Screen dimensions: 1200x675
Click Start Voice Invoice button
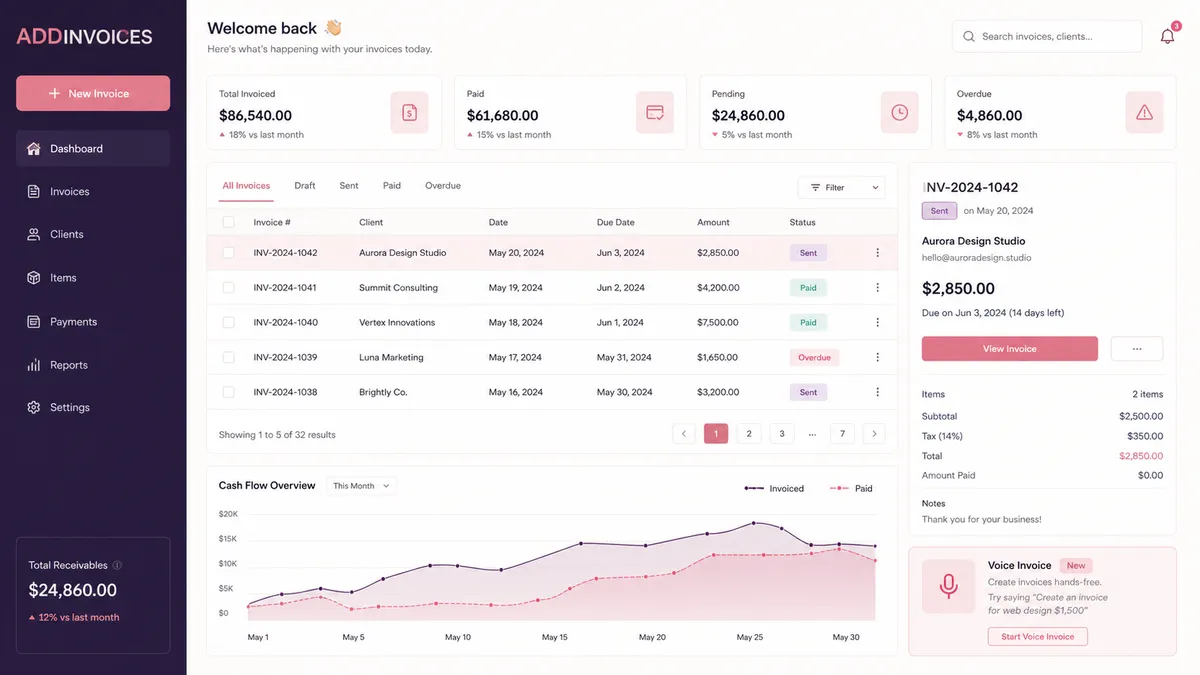pos(1038,636)
